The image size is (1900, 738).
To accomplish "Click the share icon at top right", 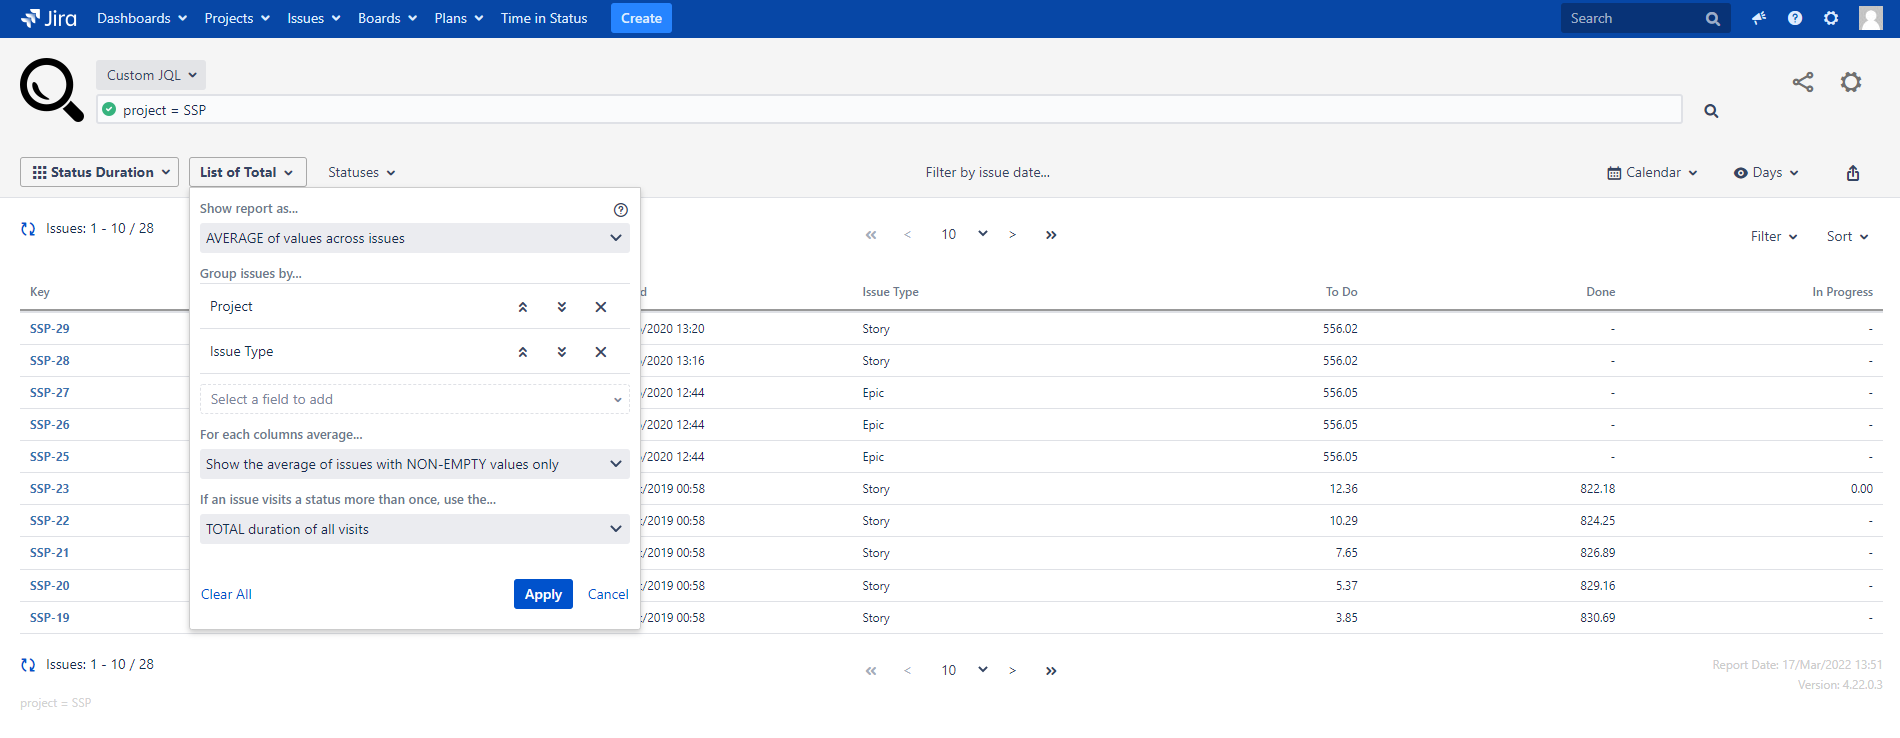I will pos(1802,82).
